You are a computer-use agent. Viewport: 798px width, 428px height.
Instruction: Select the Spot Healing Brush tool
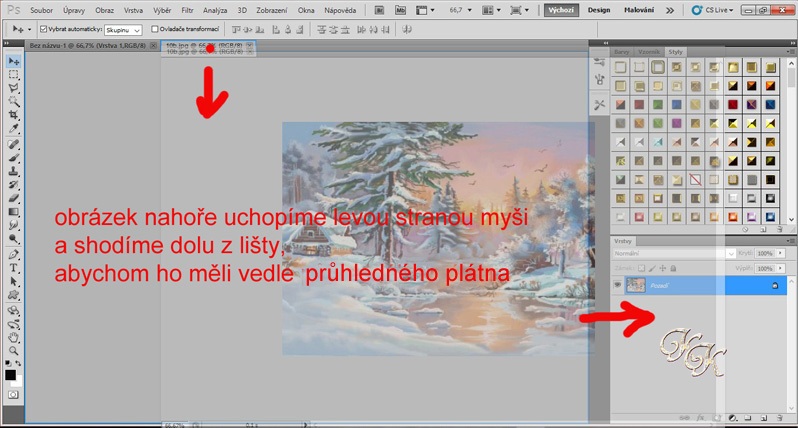click(13, 144)
